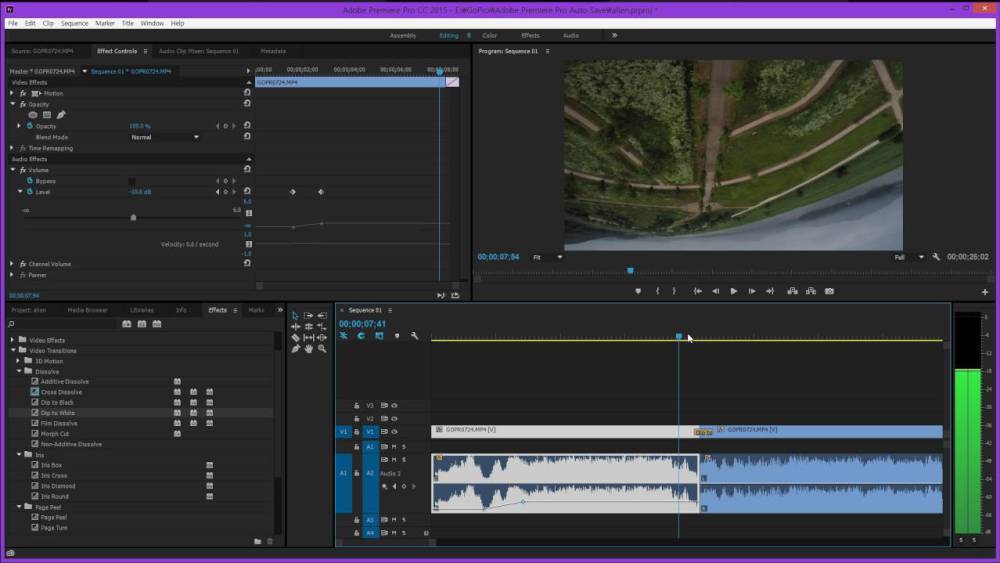Viewport: 1000px width, 563px height.
Task: Expand the 3D Motion folder
Action: click(18, 361)
